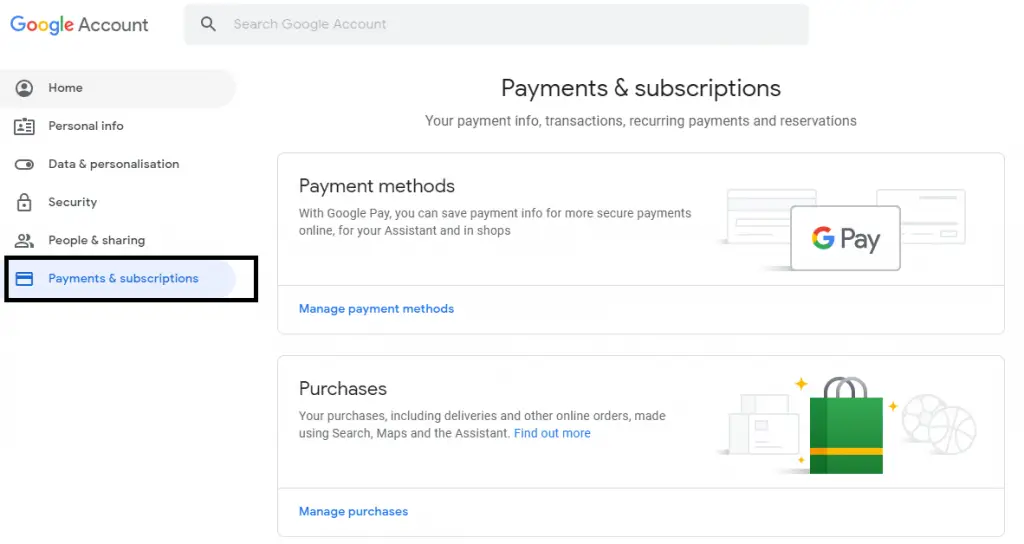Image resolution: width=1024 pixels, height=544 pixels.
Task: Click the G Pay card illustration
Action: coord(845,238)
